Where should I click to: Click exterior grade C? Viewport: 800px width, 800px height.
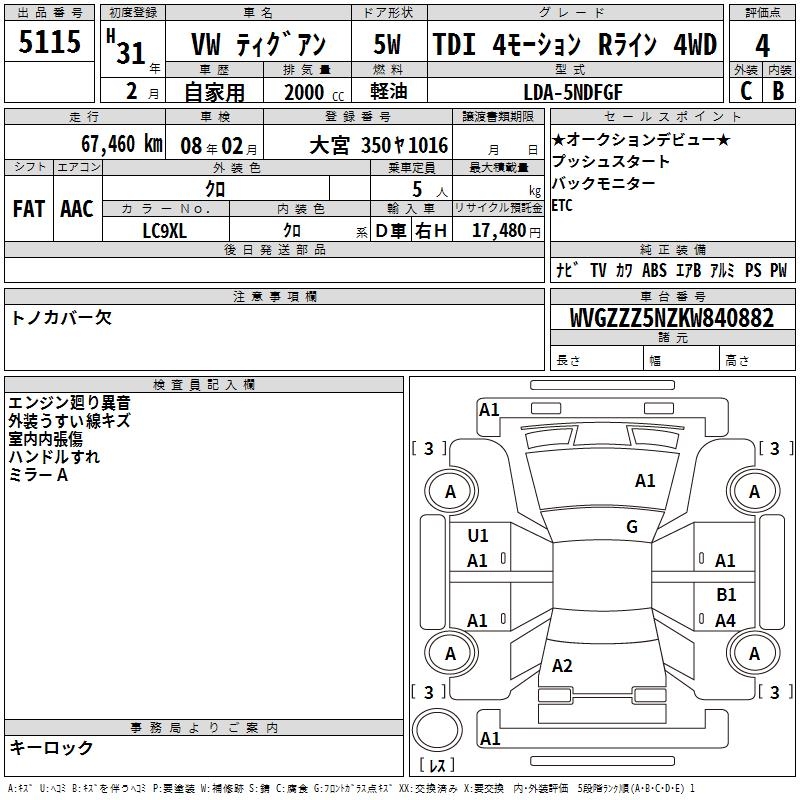point(746,91)
